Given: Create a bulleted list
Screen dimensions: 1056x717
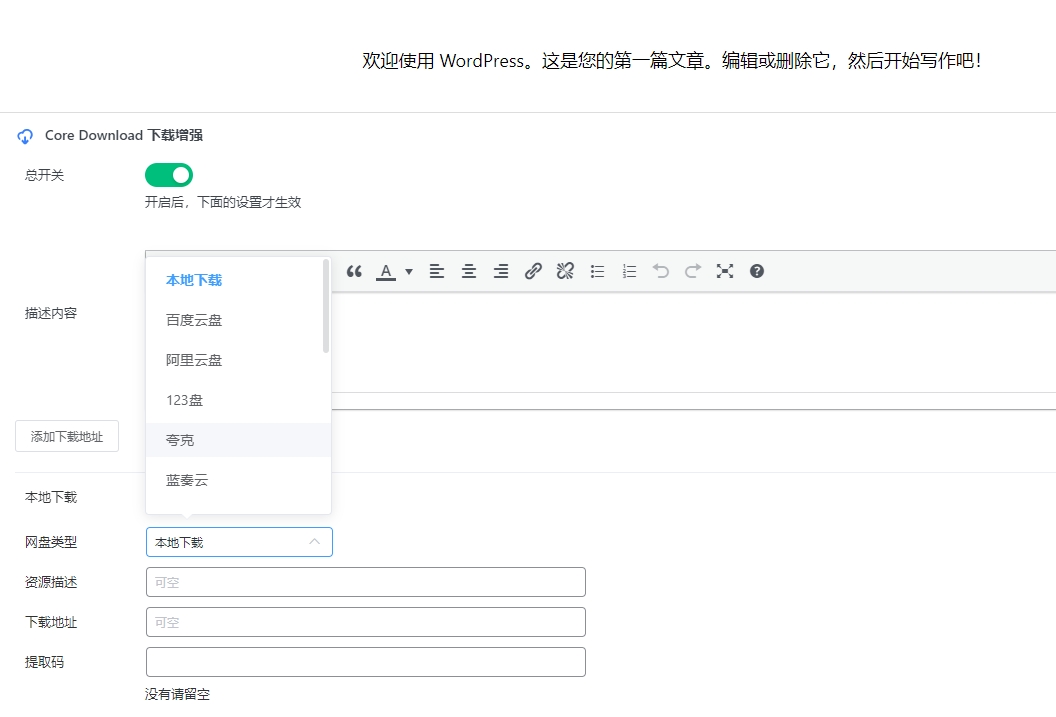Looking at the screenshot, I should click(x=596, y=270).
